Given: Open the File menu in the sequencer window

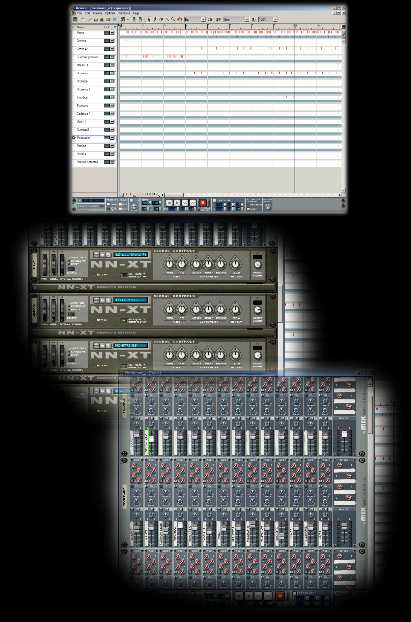Looking at the screenshot, I should (x=78, y=13).
